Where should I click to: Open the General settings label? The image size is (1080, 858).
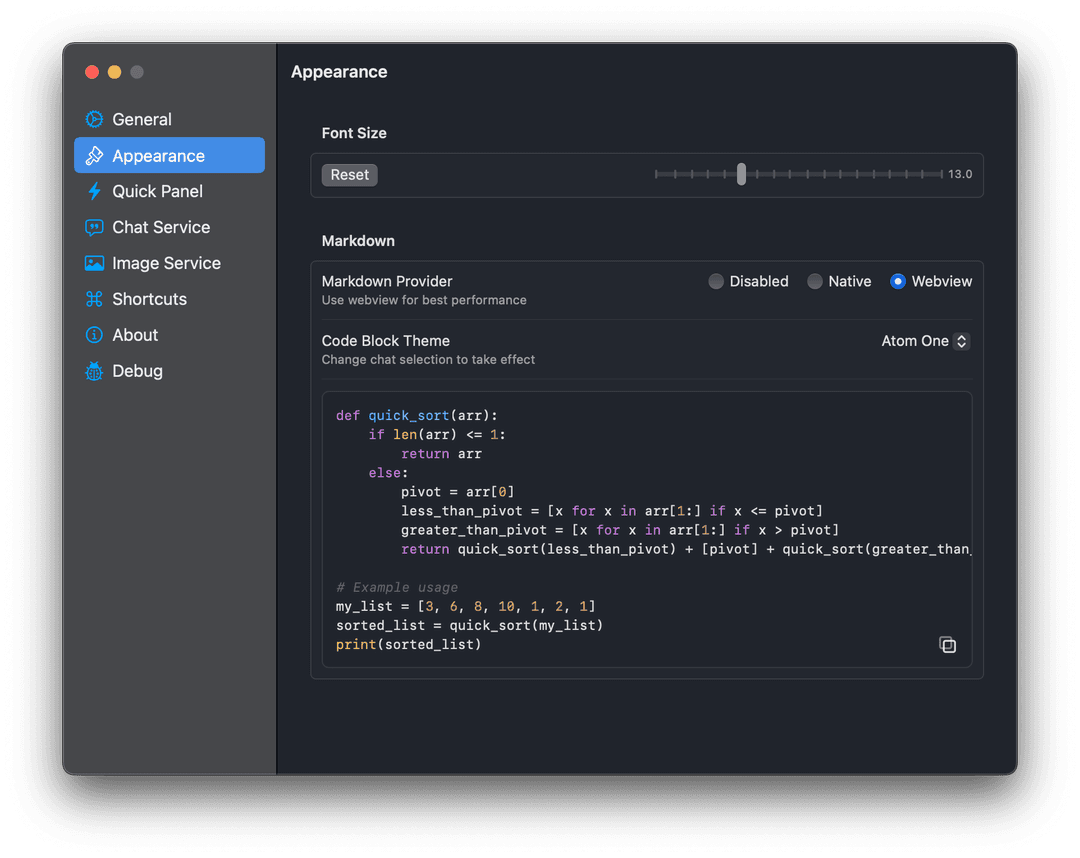click(142, 119)
